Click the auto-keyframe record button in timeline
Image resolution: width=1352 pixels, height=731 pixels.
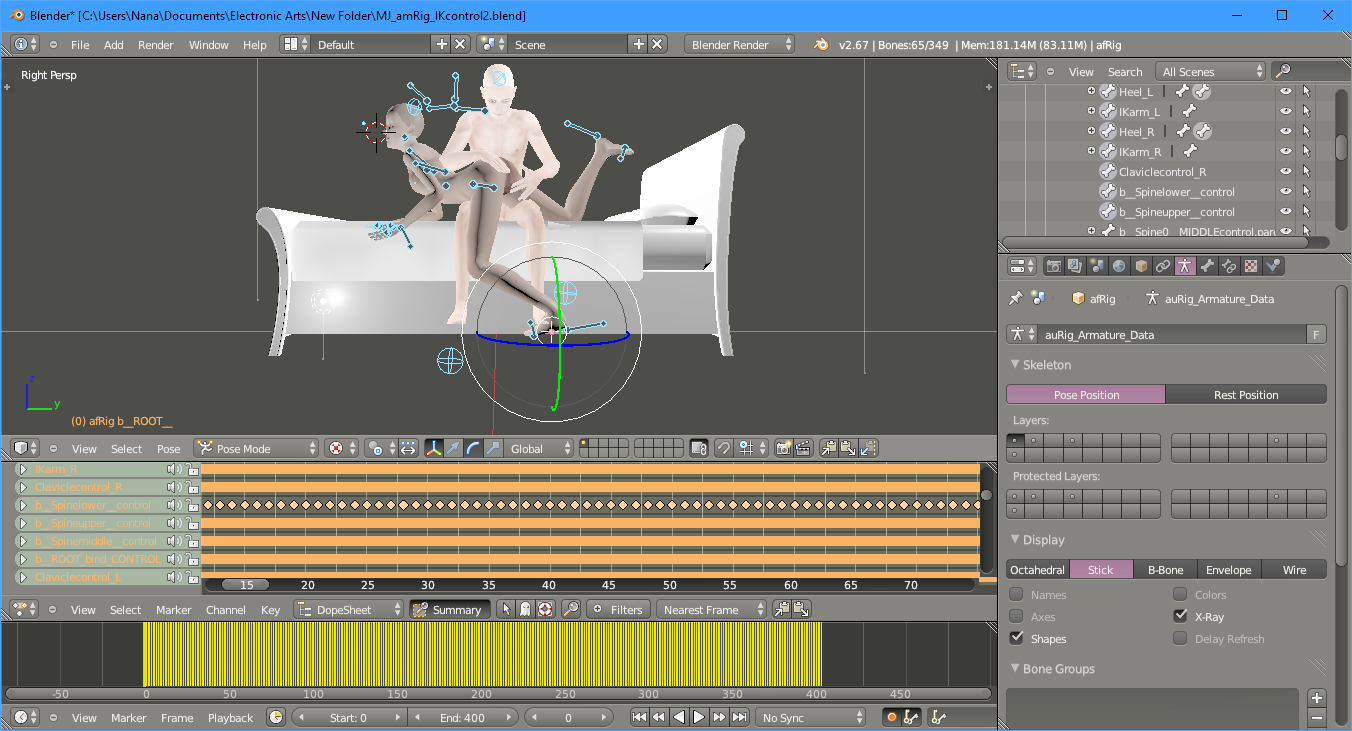tap(891, 717)
